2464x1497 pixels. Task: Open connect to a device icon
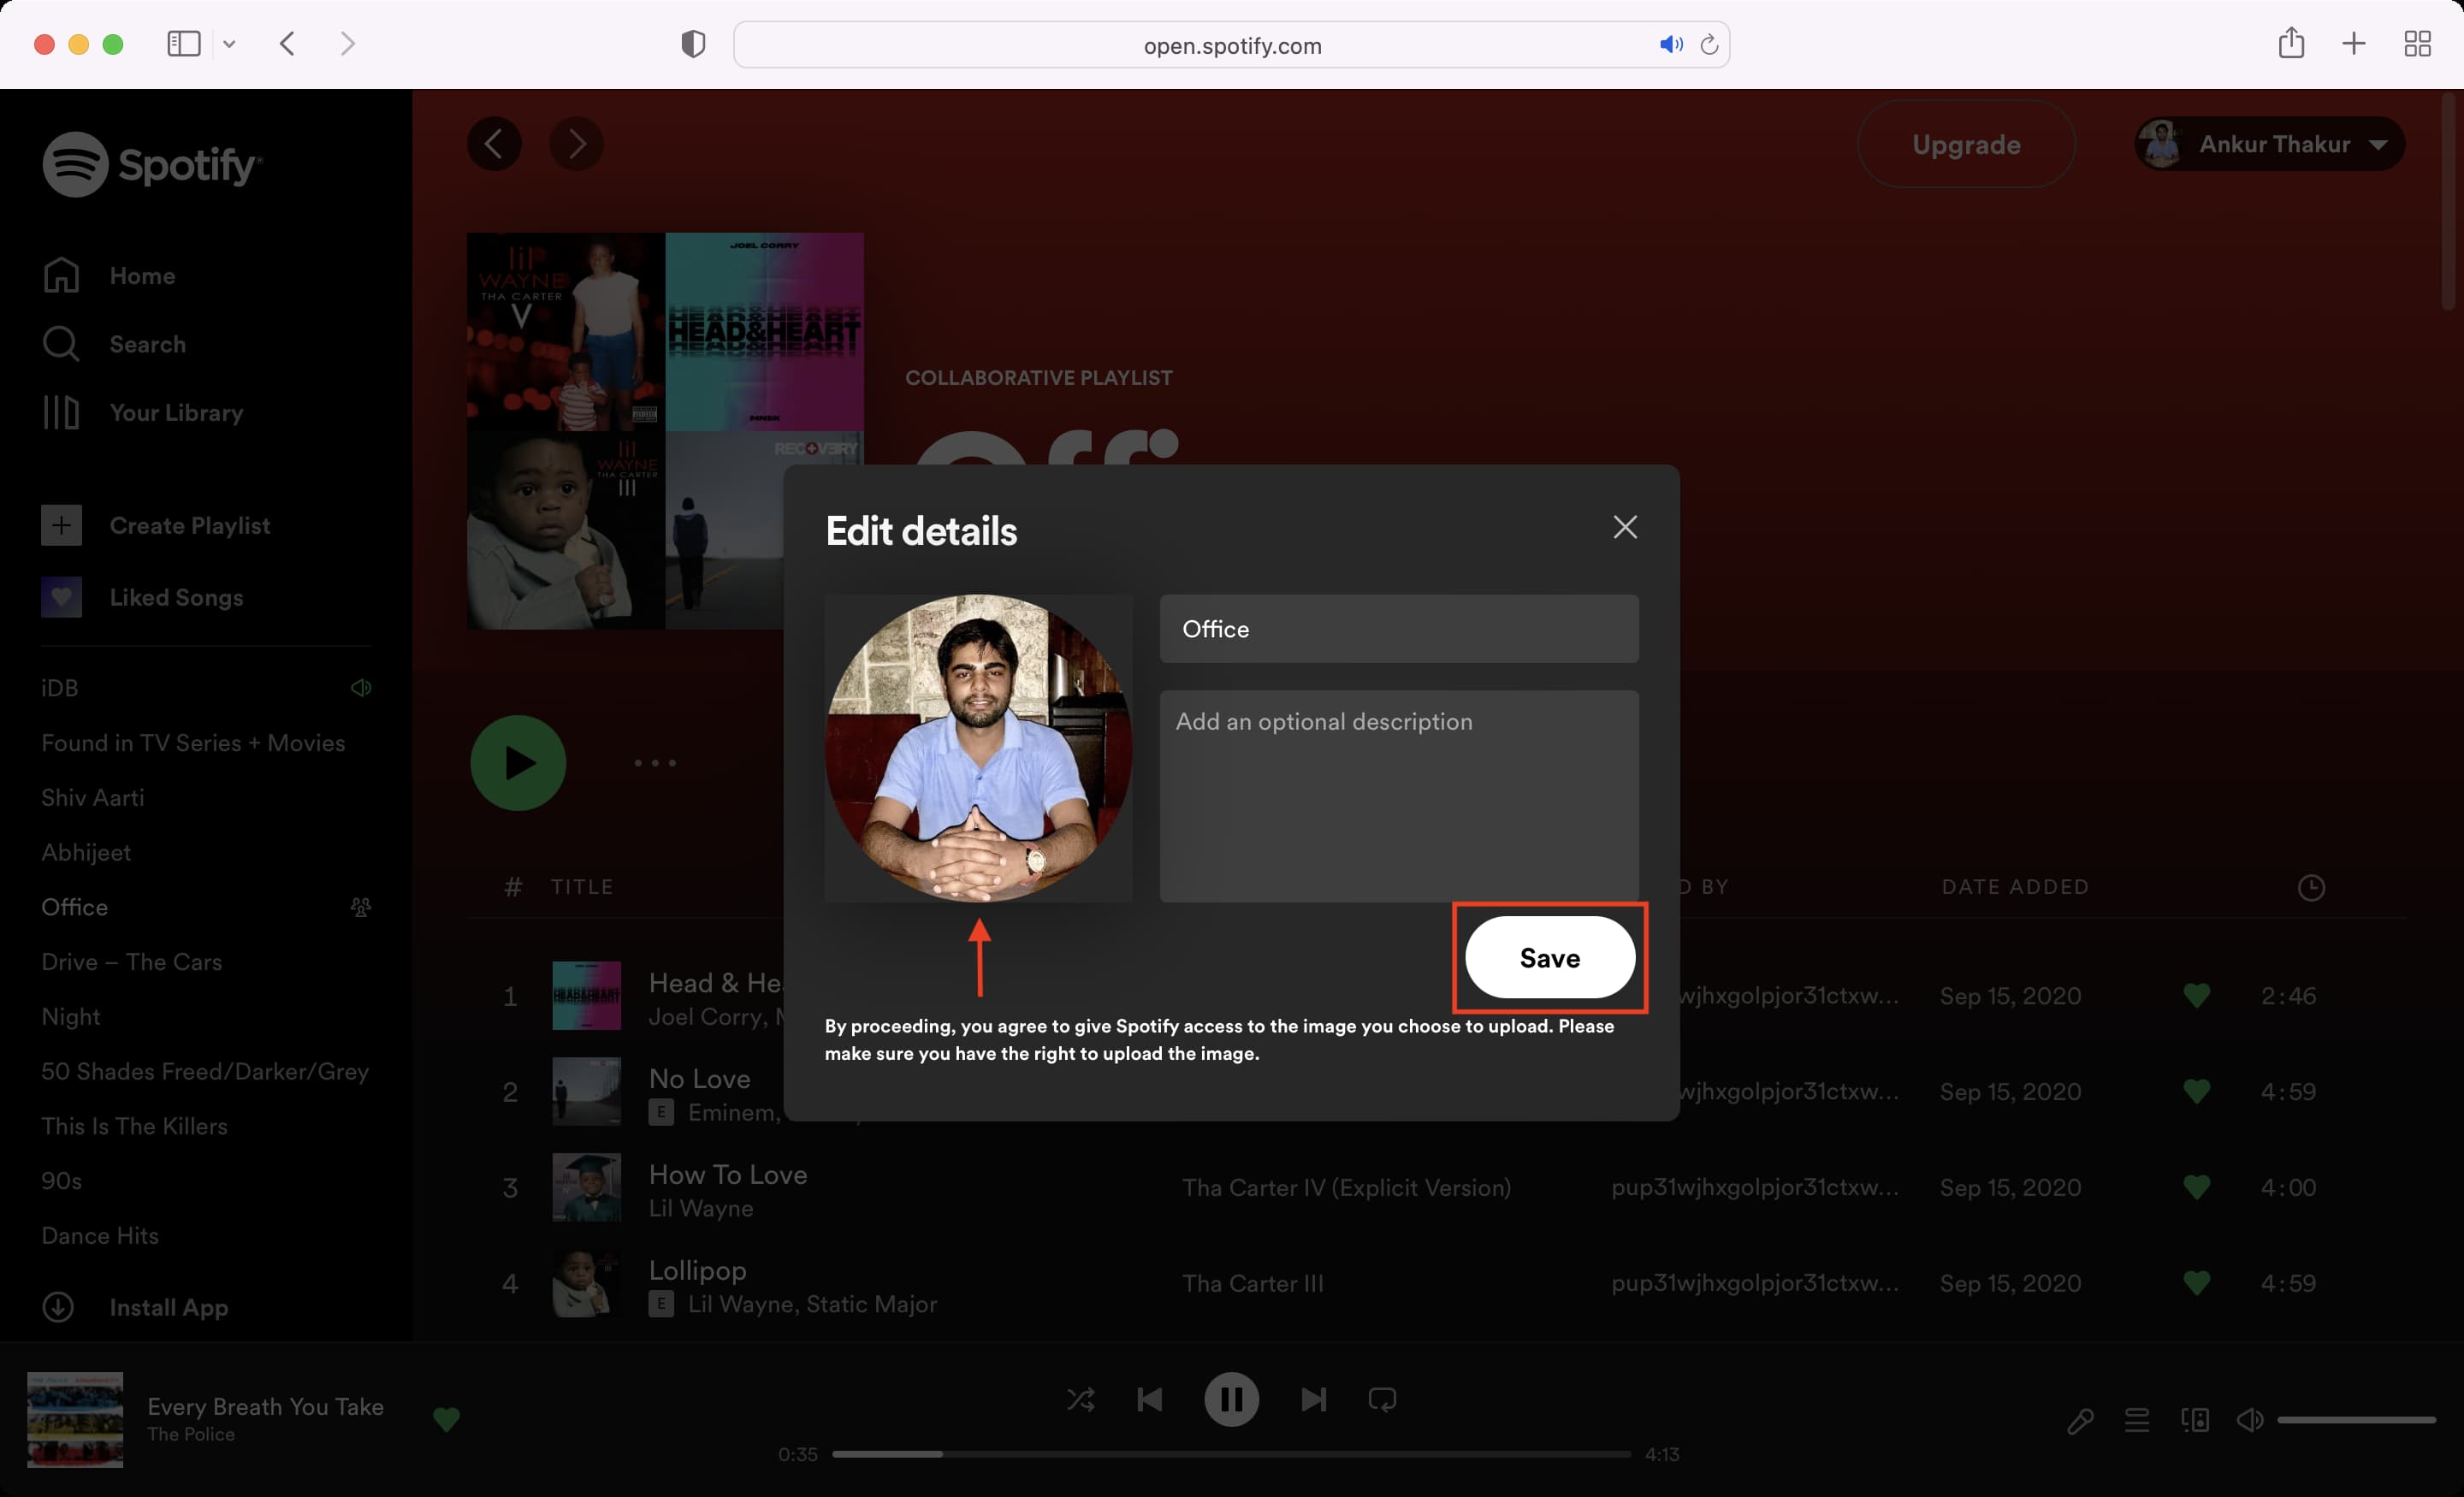(x=2195, y=1419)
